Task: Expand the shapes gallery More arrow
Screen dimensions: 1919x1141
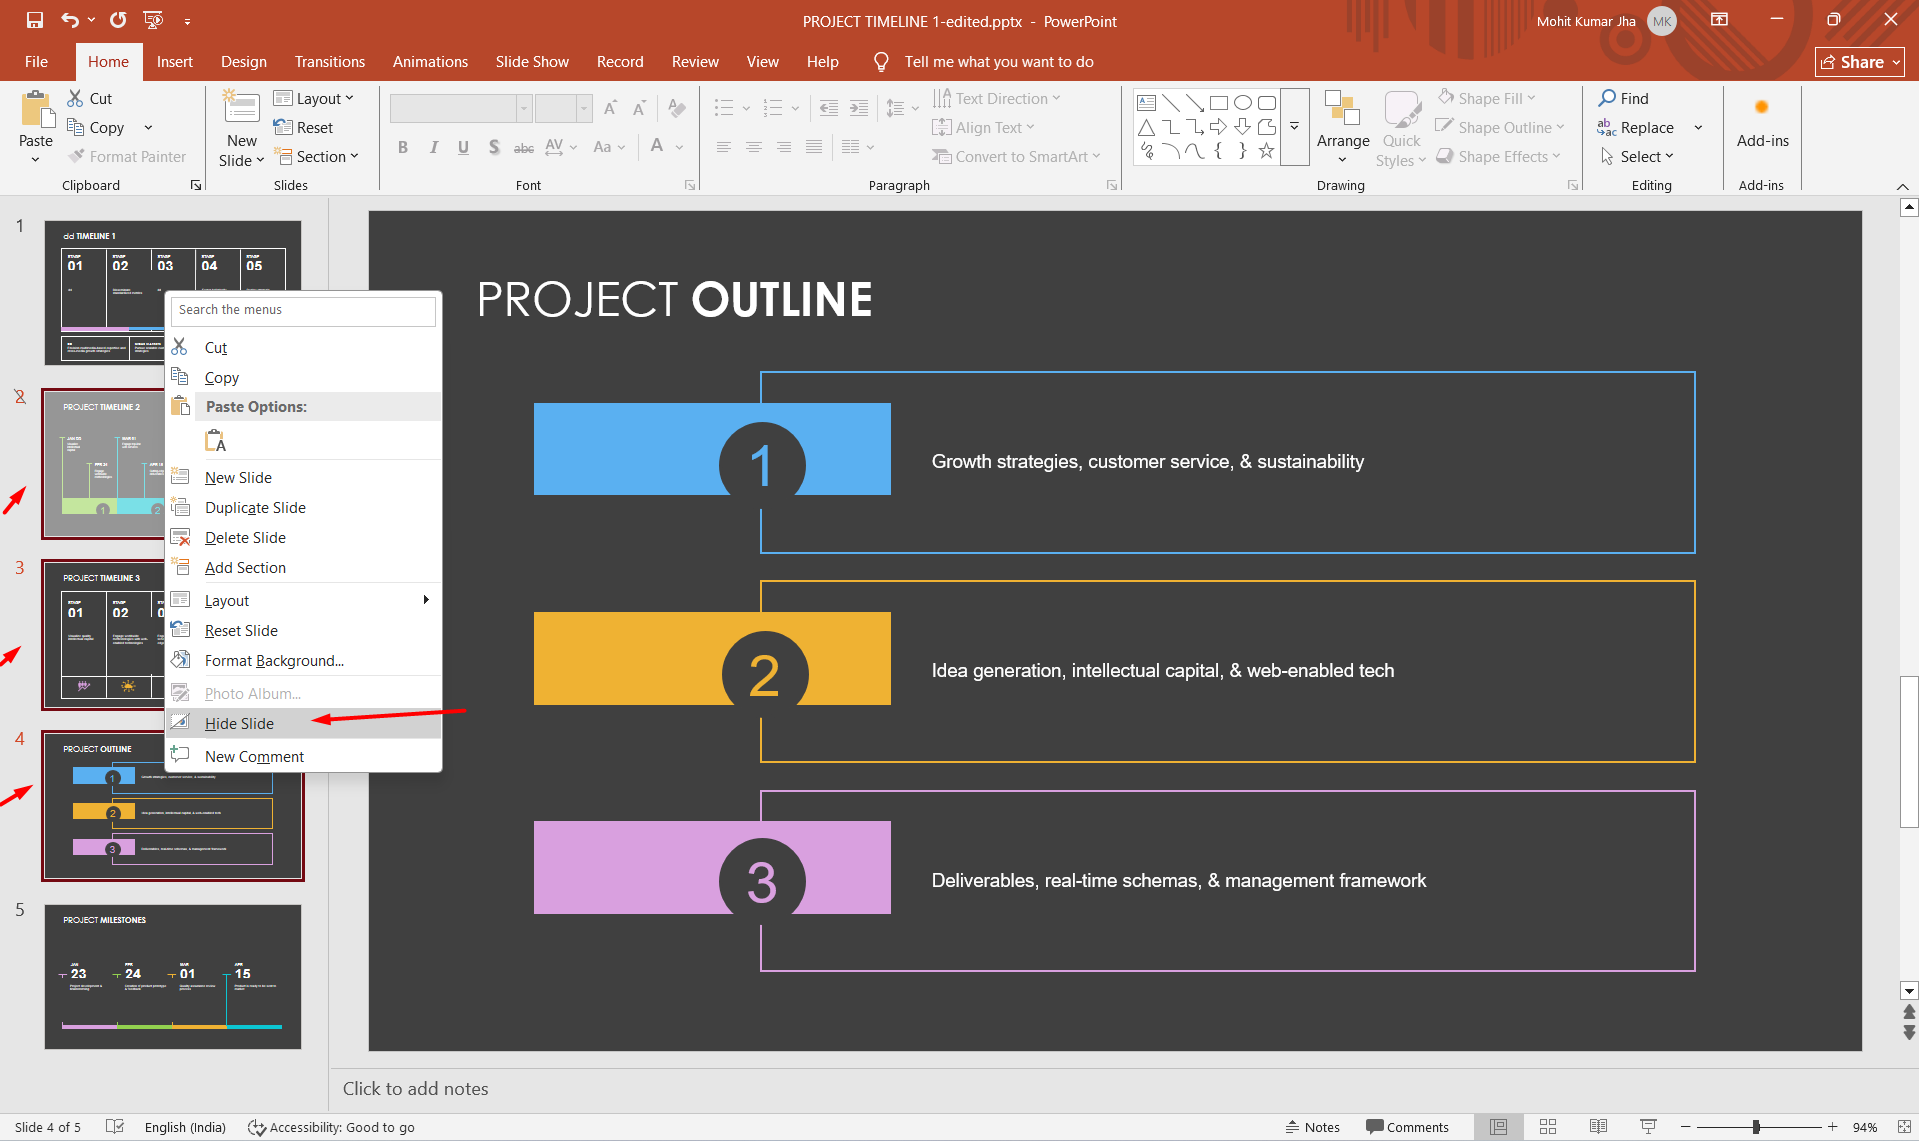Action: coord(1294,127)
